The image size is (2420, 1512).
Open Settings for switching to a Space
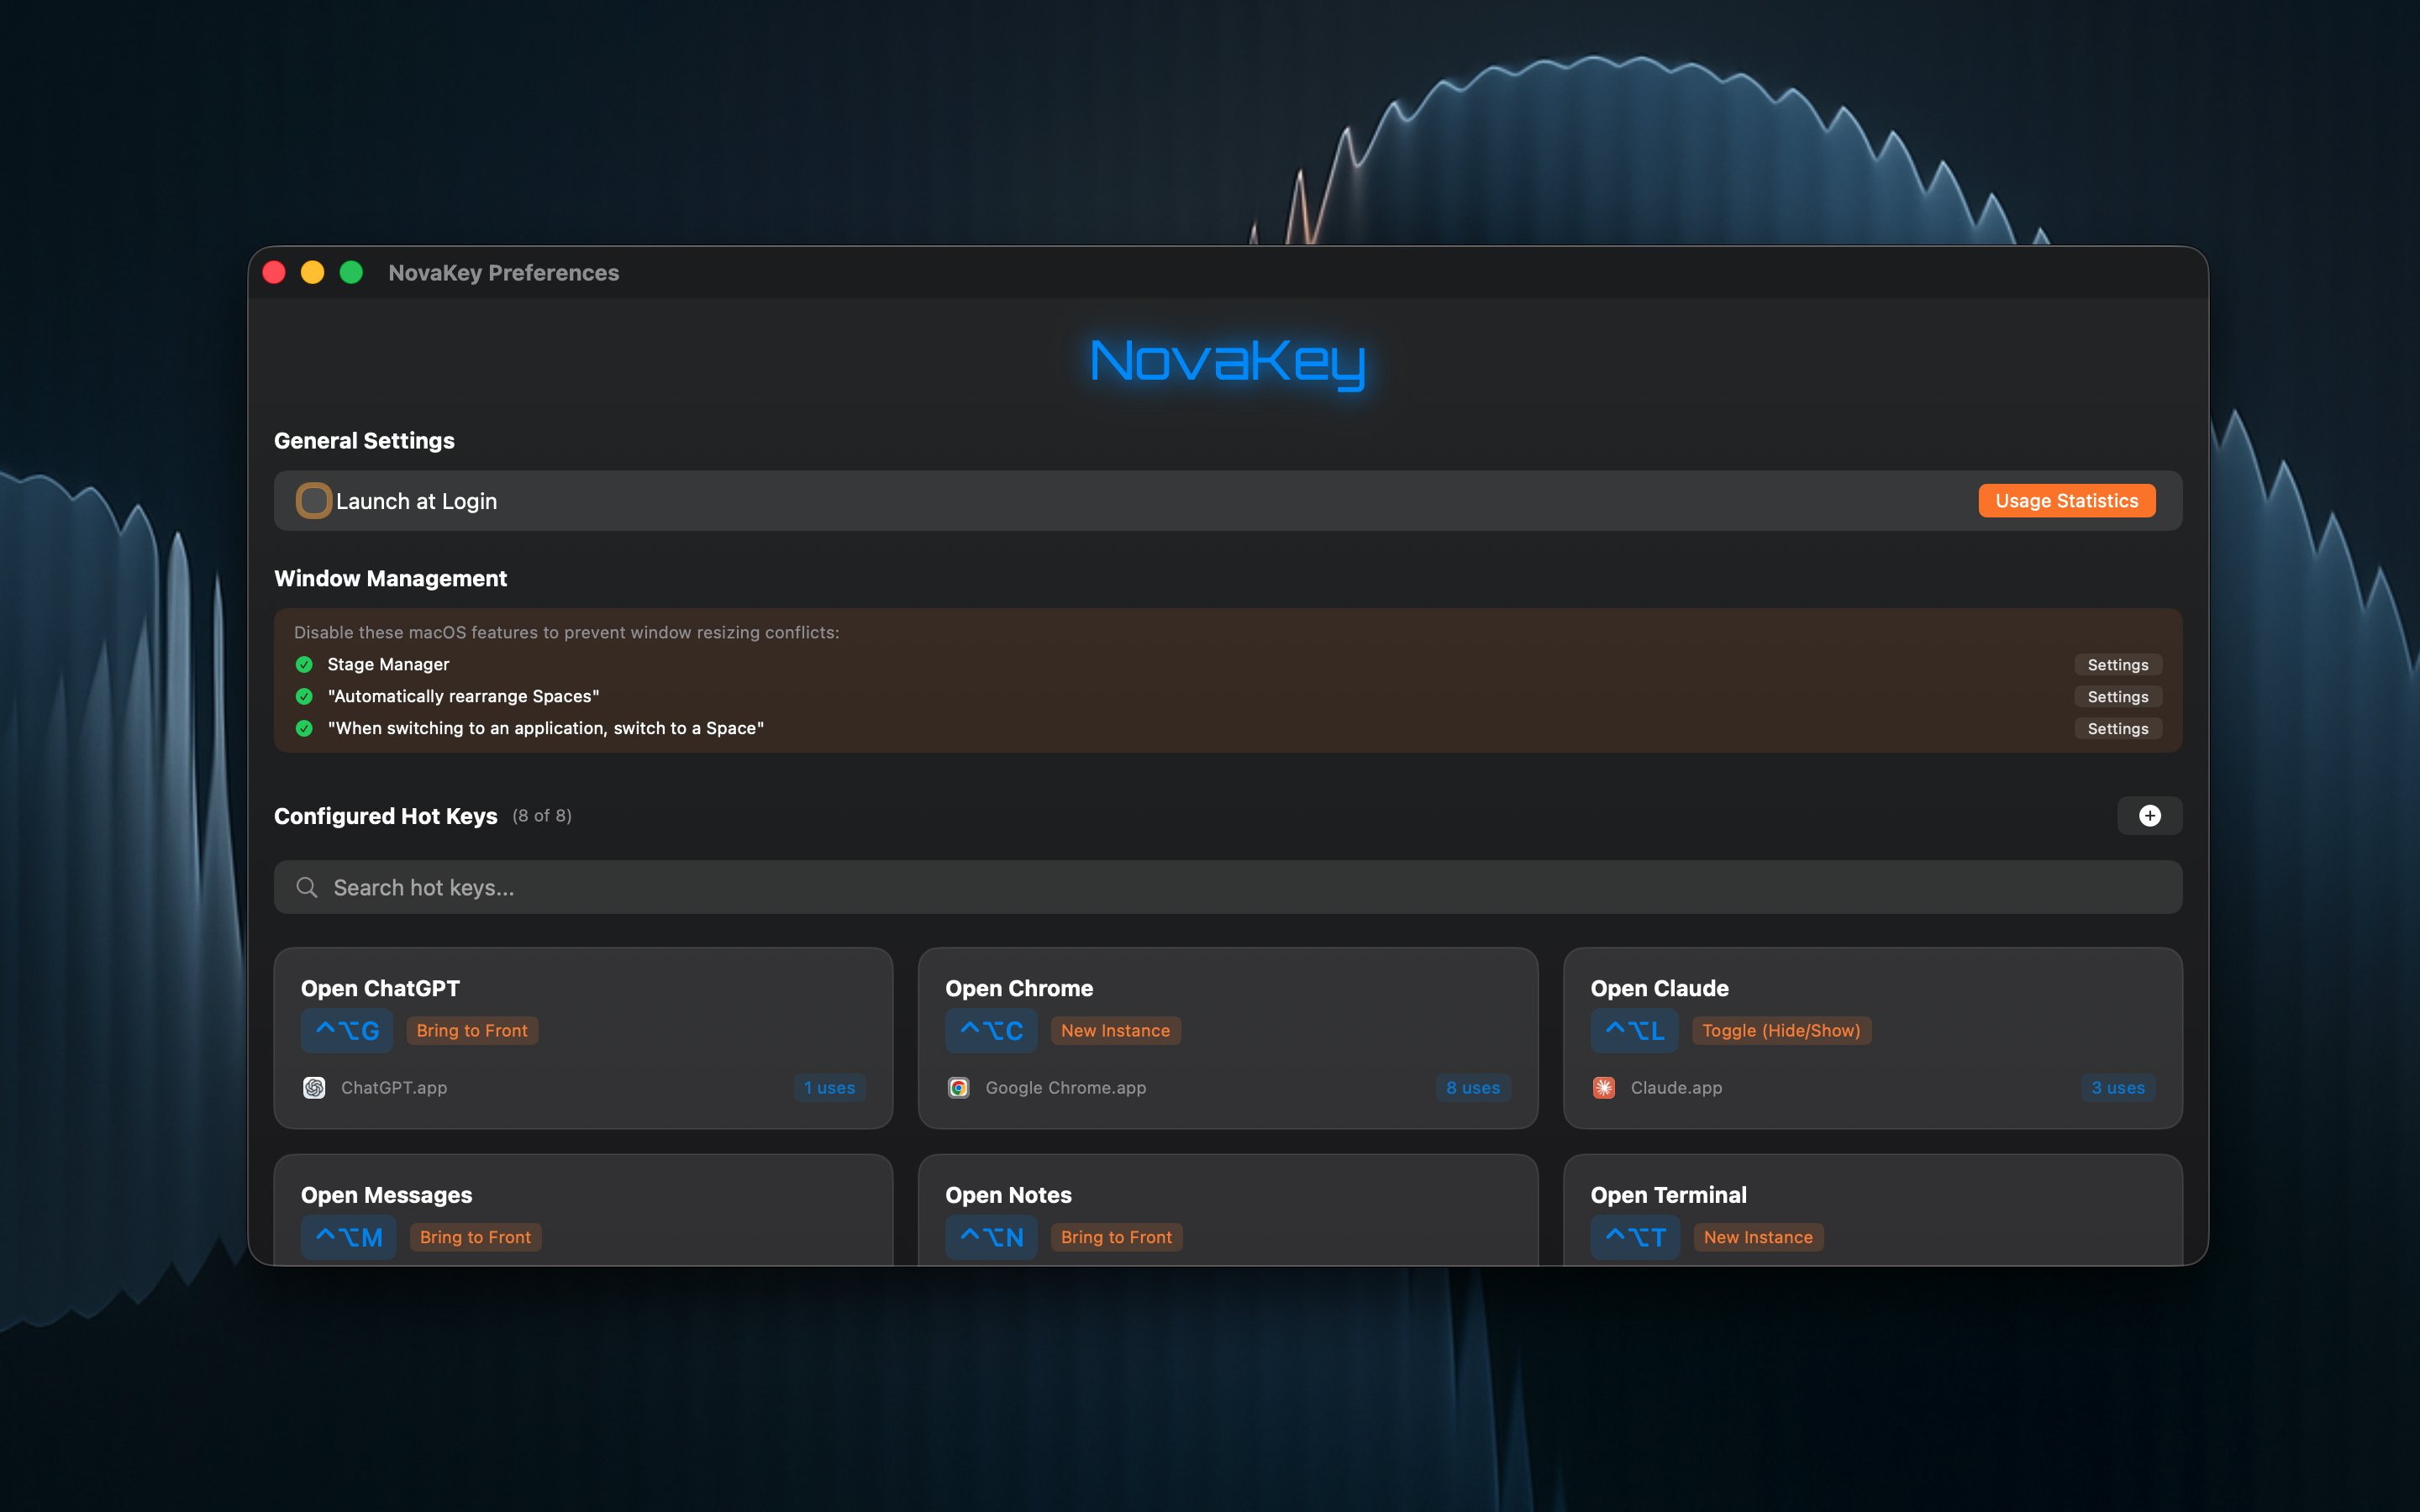(x=2117, y=729)
